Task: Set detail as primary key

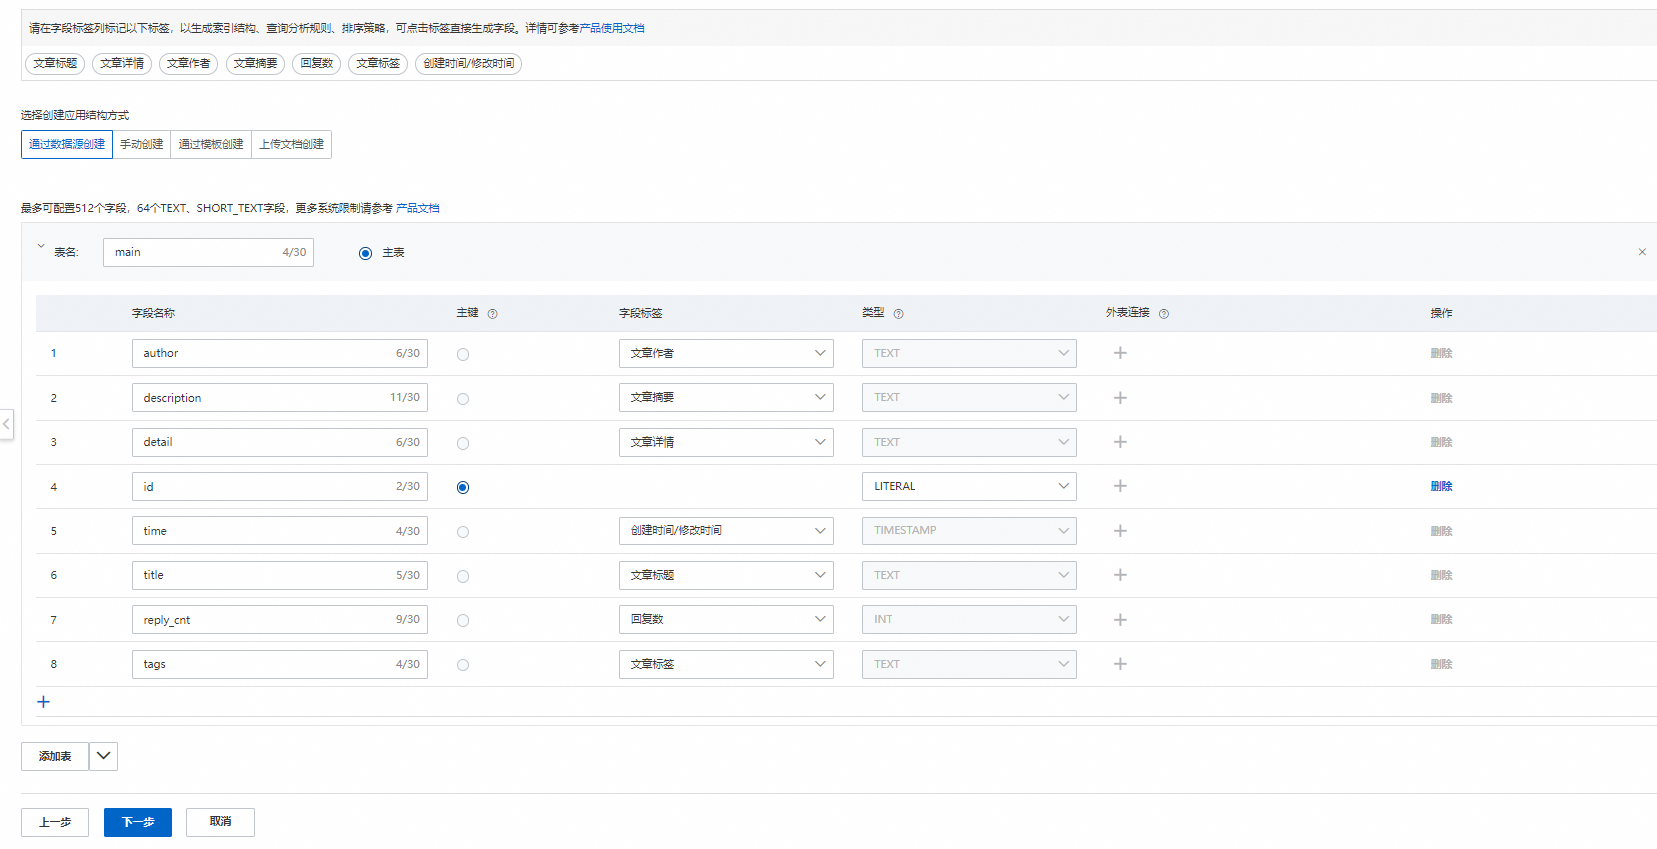Action: click(x=463, y=443)
